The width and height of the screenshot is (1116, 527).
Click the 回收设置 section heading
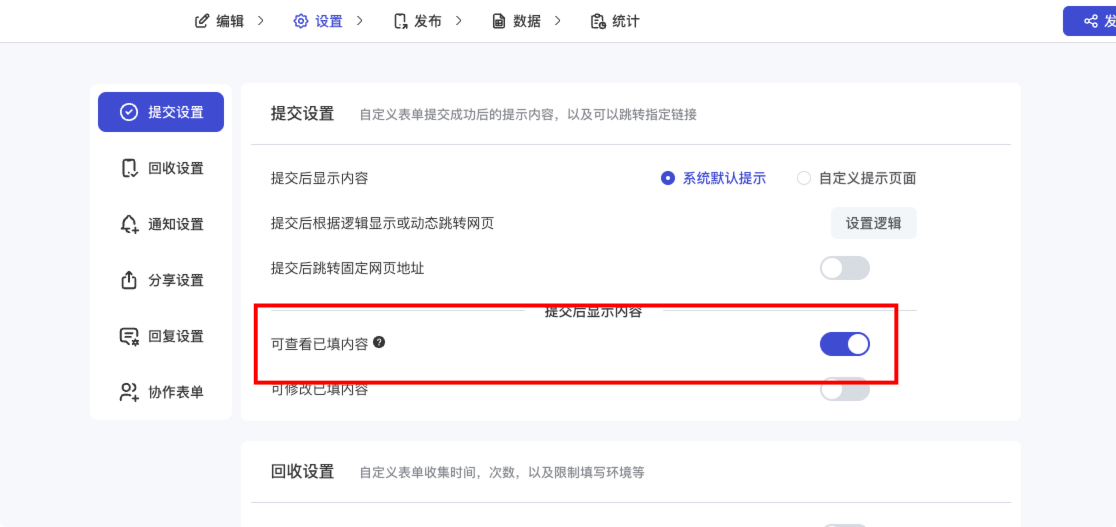pyautogui.click(x=302, y=471)
